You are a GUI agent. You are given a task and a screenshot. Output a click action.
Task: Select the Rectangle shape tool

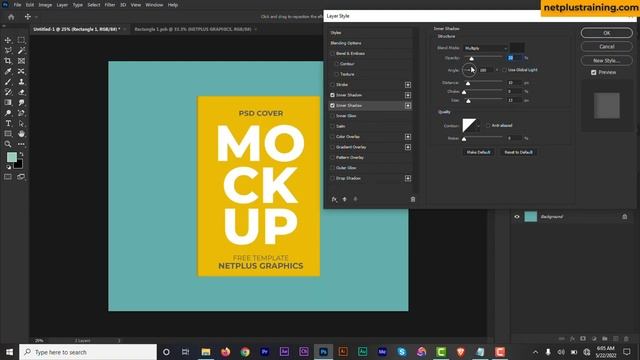tap(8, 133)
